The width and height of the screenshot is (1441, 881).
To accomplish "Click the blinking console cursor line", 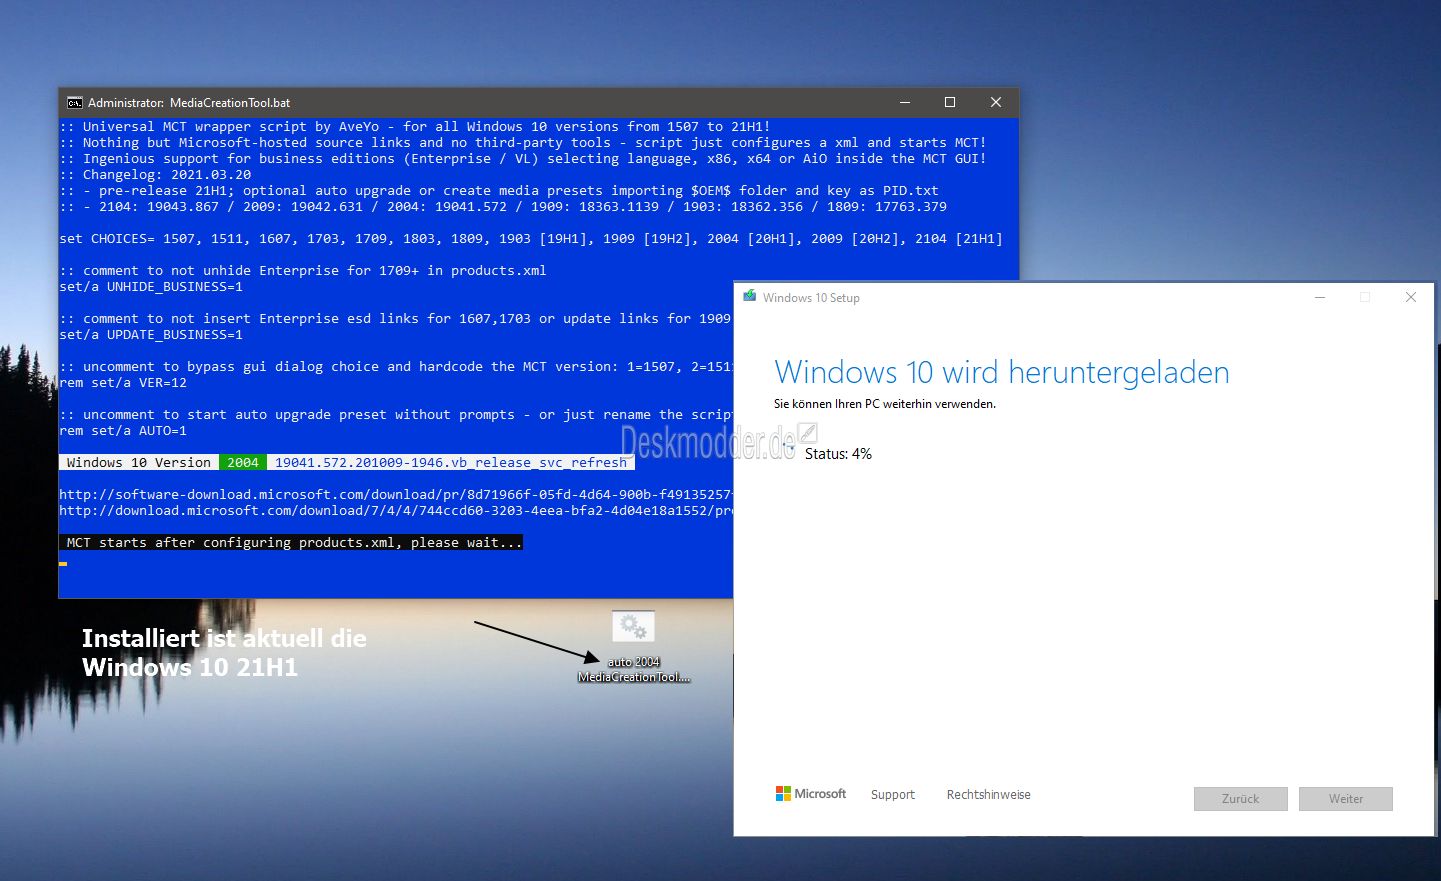I will point(63,564).
